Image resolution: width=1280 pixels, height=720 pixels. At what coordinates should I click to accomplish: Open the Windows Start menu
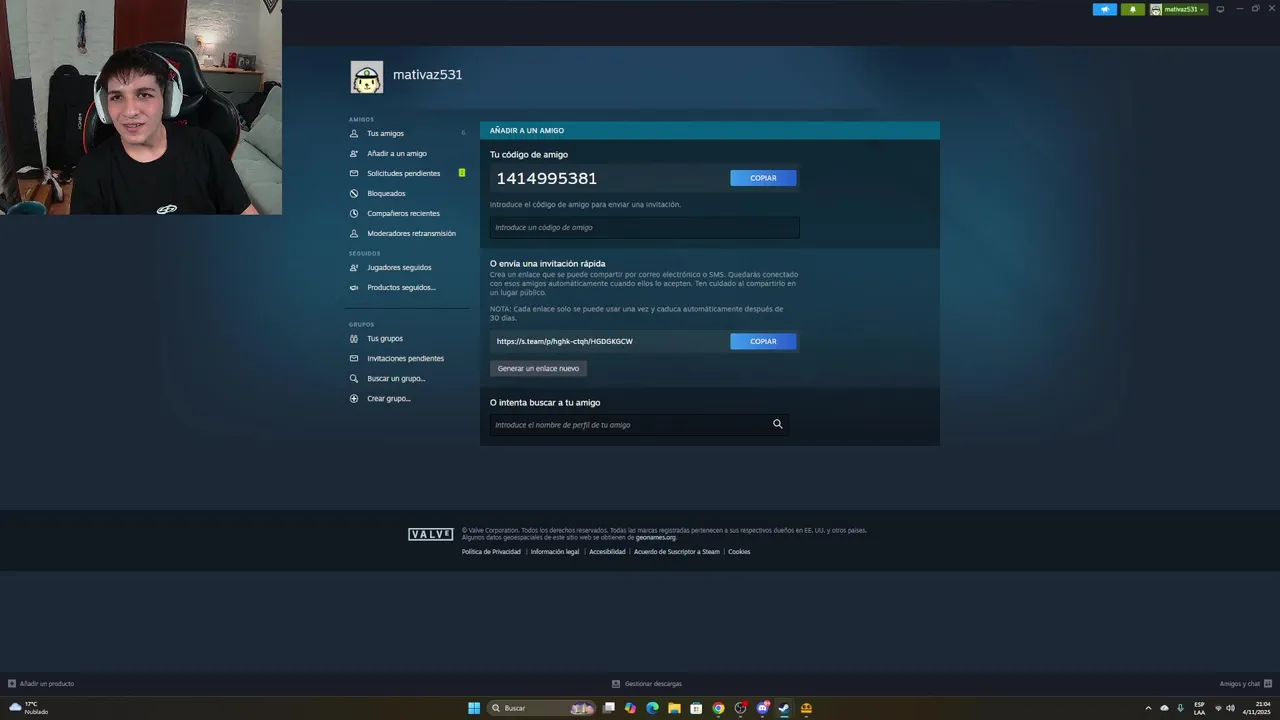(x=474, y=708)
